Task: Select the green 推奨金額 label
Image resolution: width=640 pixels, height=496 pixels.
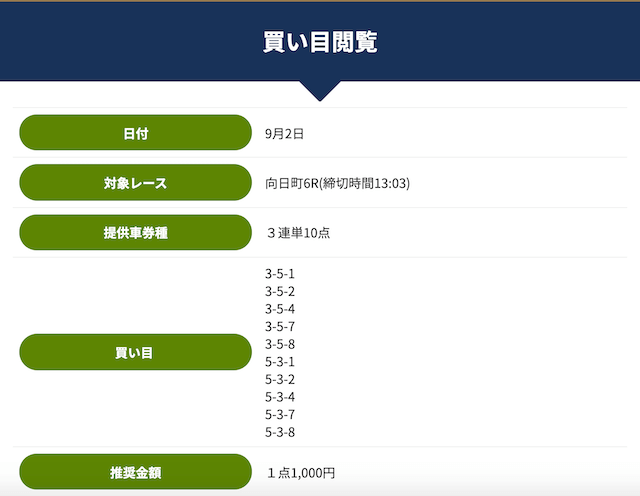Action: pos(135,472)
